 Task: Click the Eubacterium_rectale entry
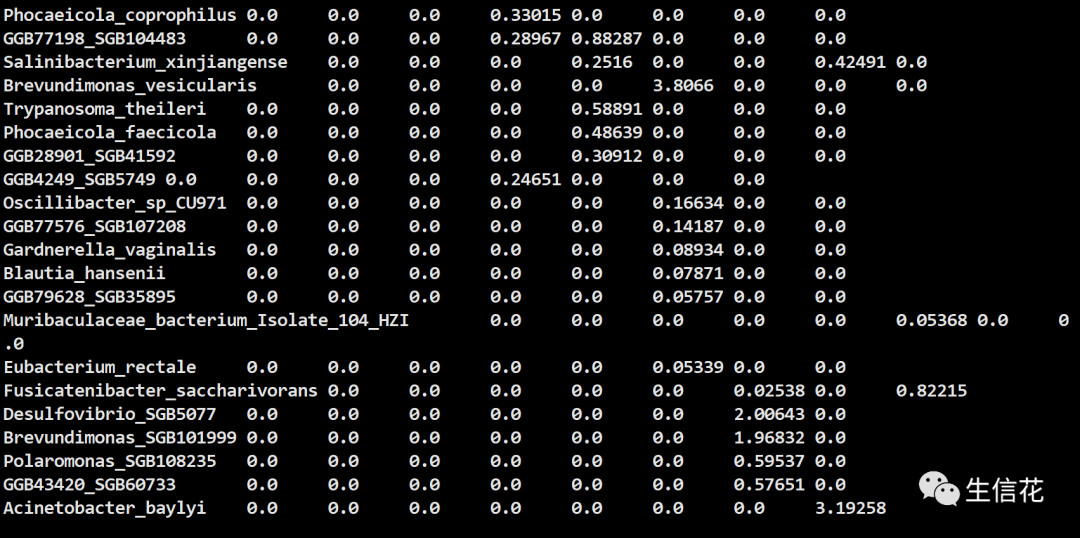100,367
